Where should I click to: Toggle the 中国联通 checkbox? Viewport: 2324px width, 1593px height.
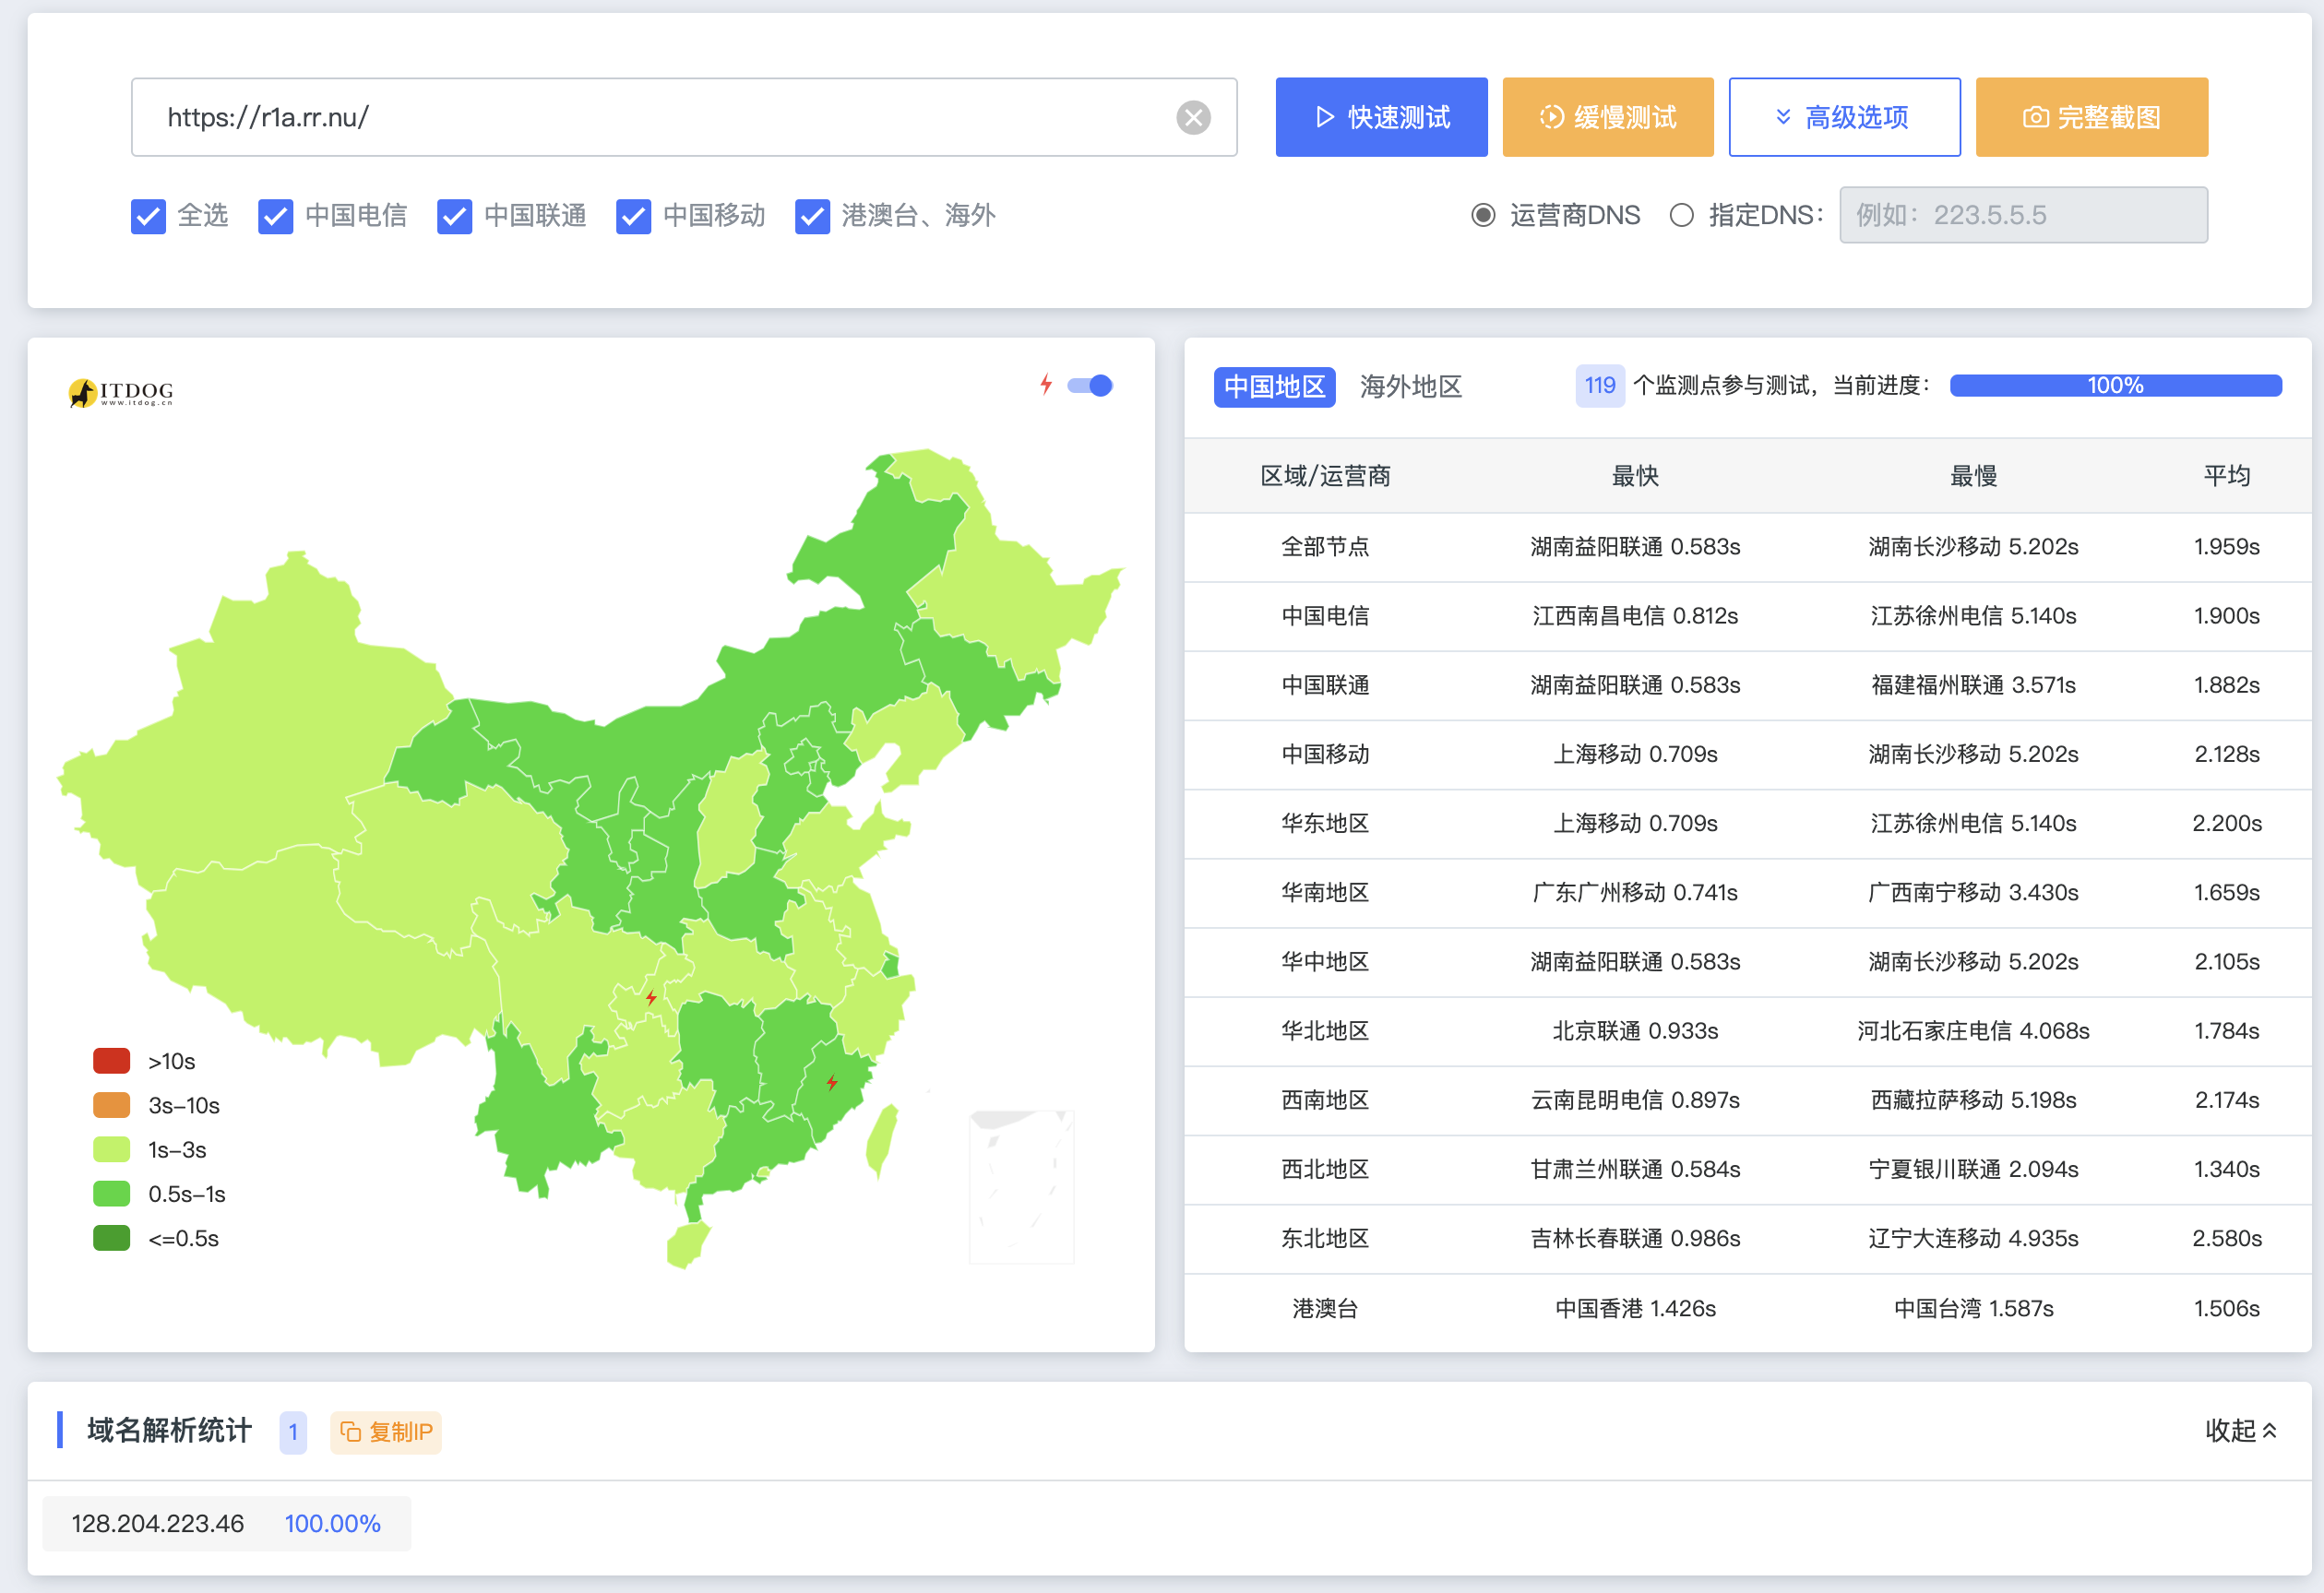pyautogui.click(x=454, y=216)
